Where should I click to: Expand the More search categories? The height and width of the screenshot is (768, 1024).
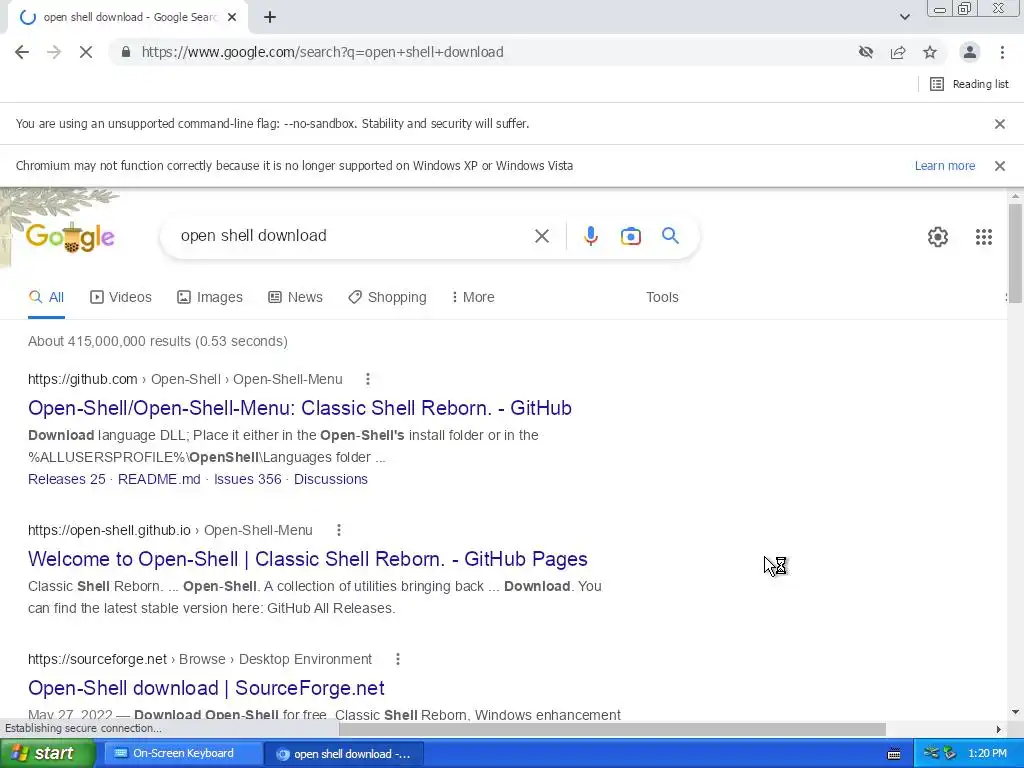(x=473, y=298)
